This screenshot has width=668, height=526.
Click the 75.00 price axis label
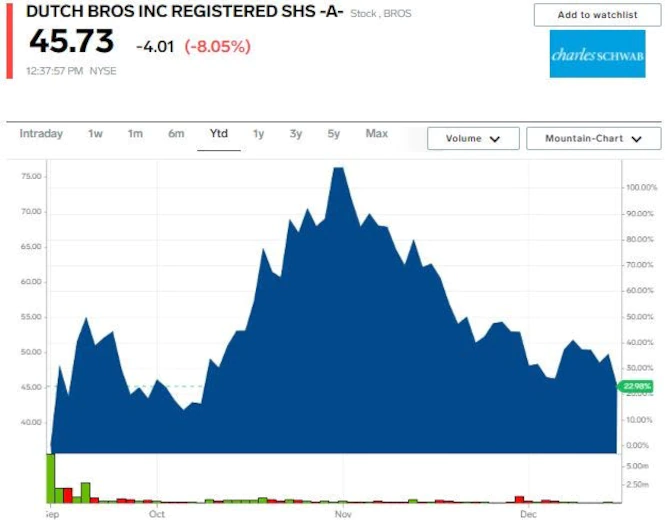[x=31, y=176]
